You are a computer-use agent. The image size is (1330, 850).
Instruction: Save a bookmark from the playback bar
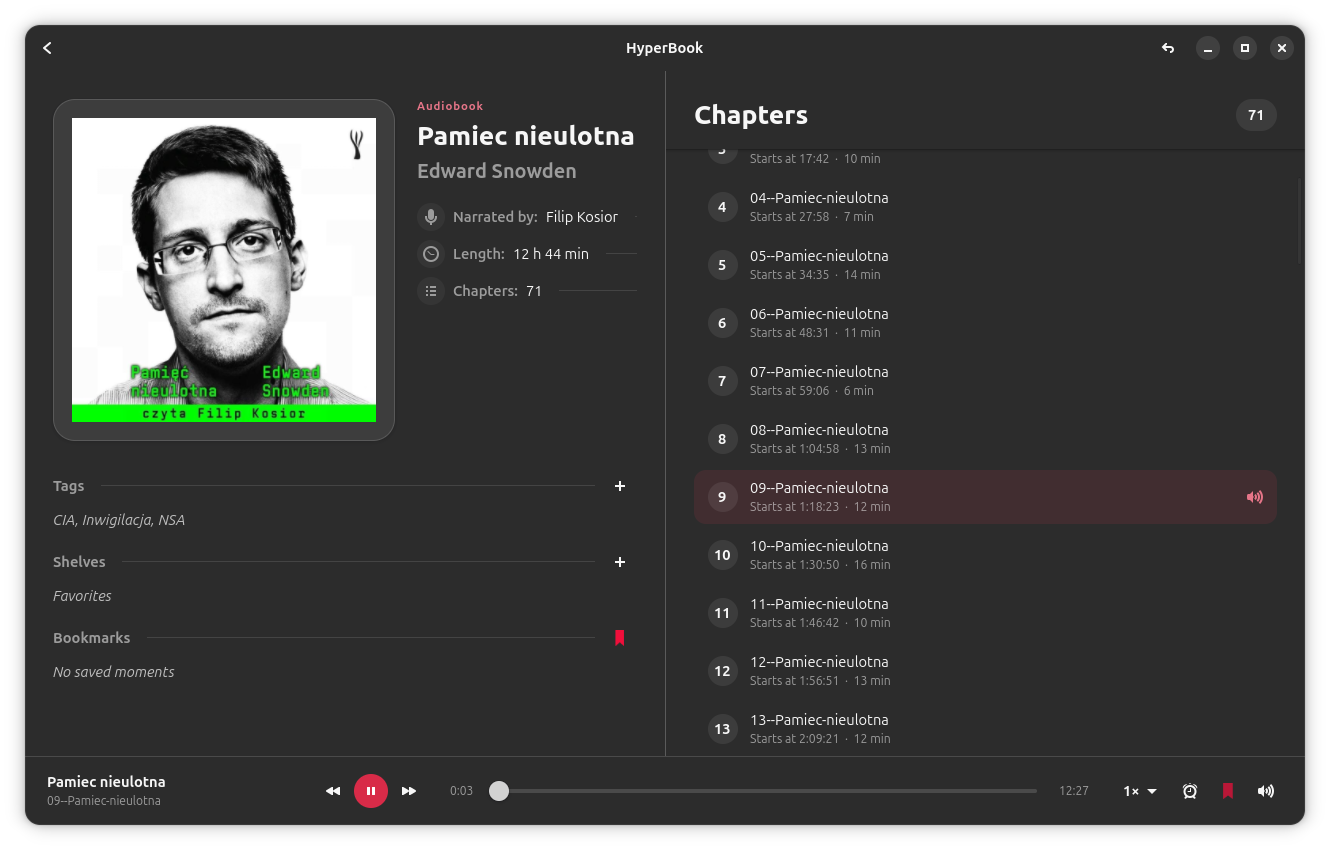point(1228,791)
